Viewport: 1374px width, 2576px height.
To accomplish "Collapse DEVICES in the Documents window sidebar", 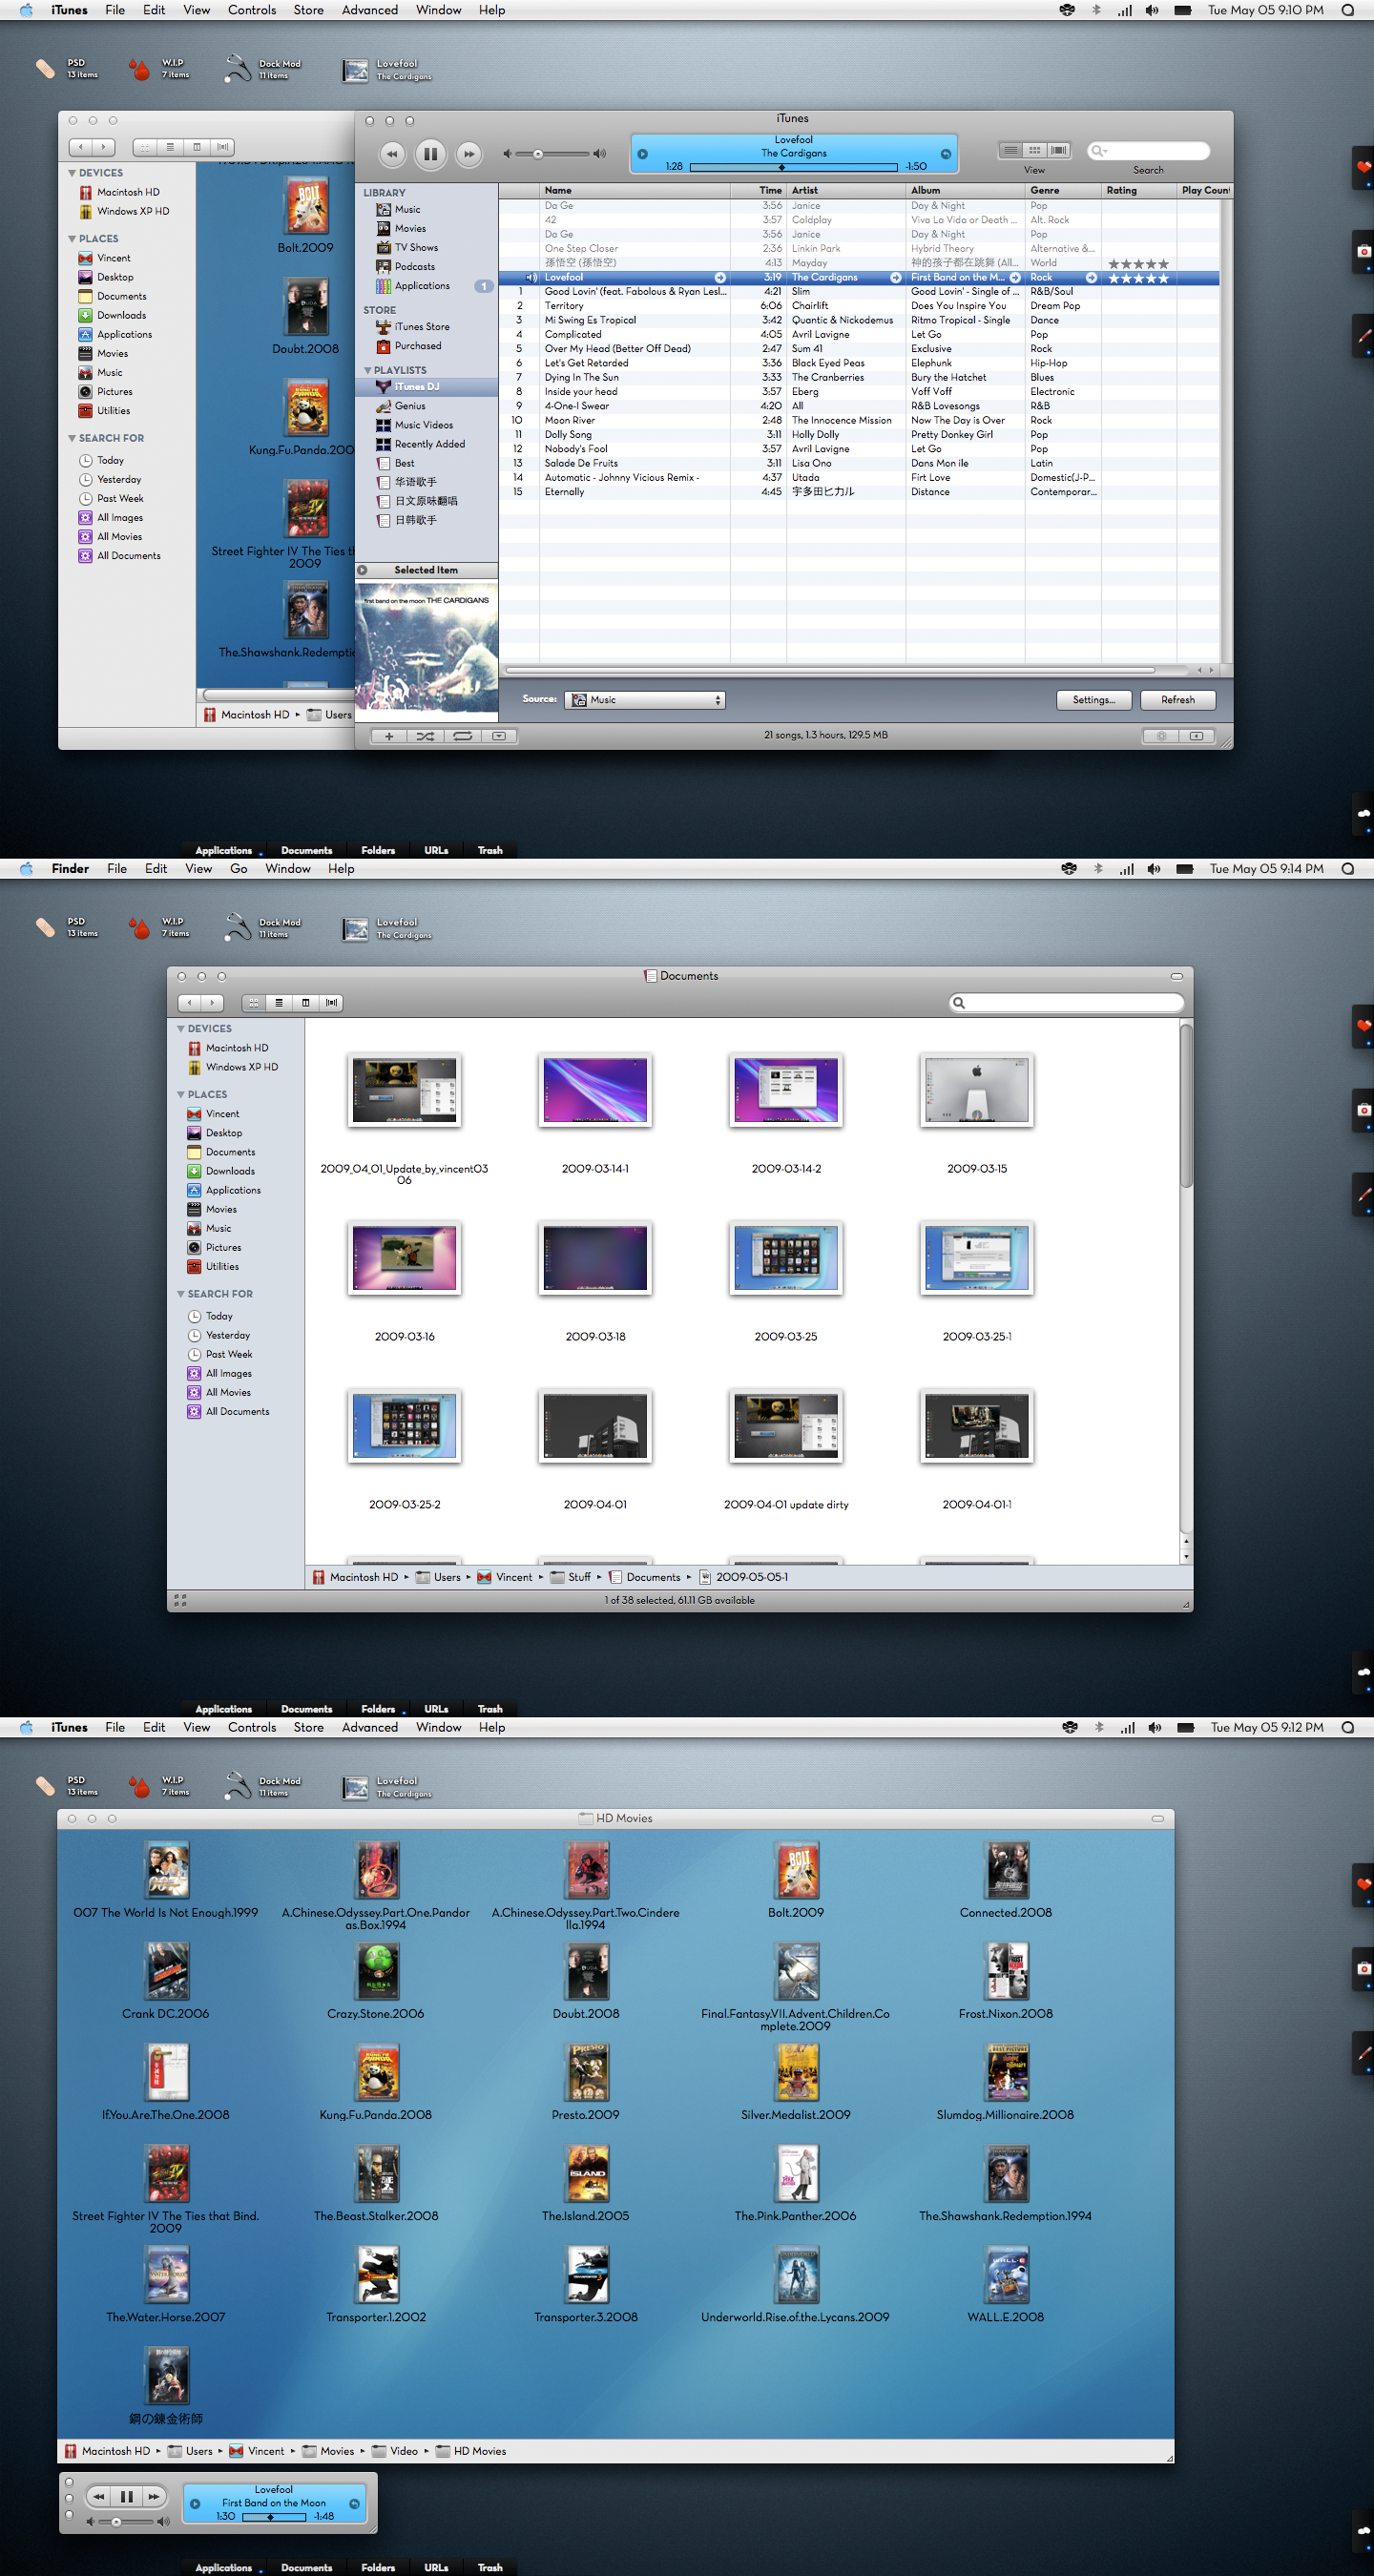I will [181, 1029].
